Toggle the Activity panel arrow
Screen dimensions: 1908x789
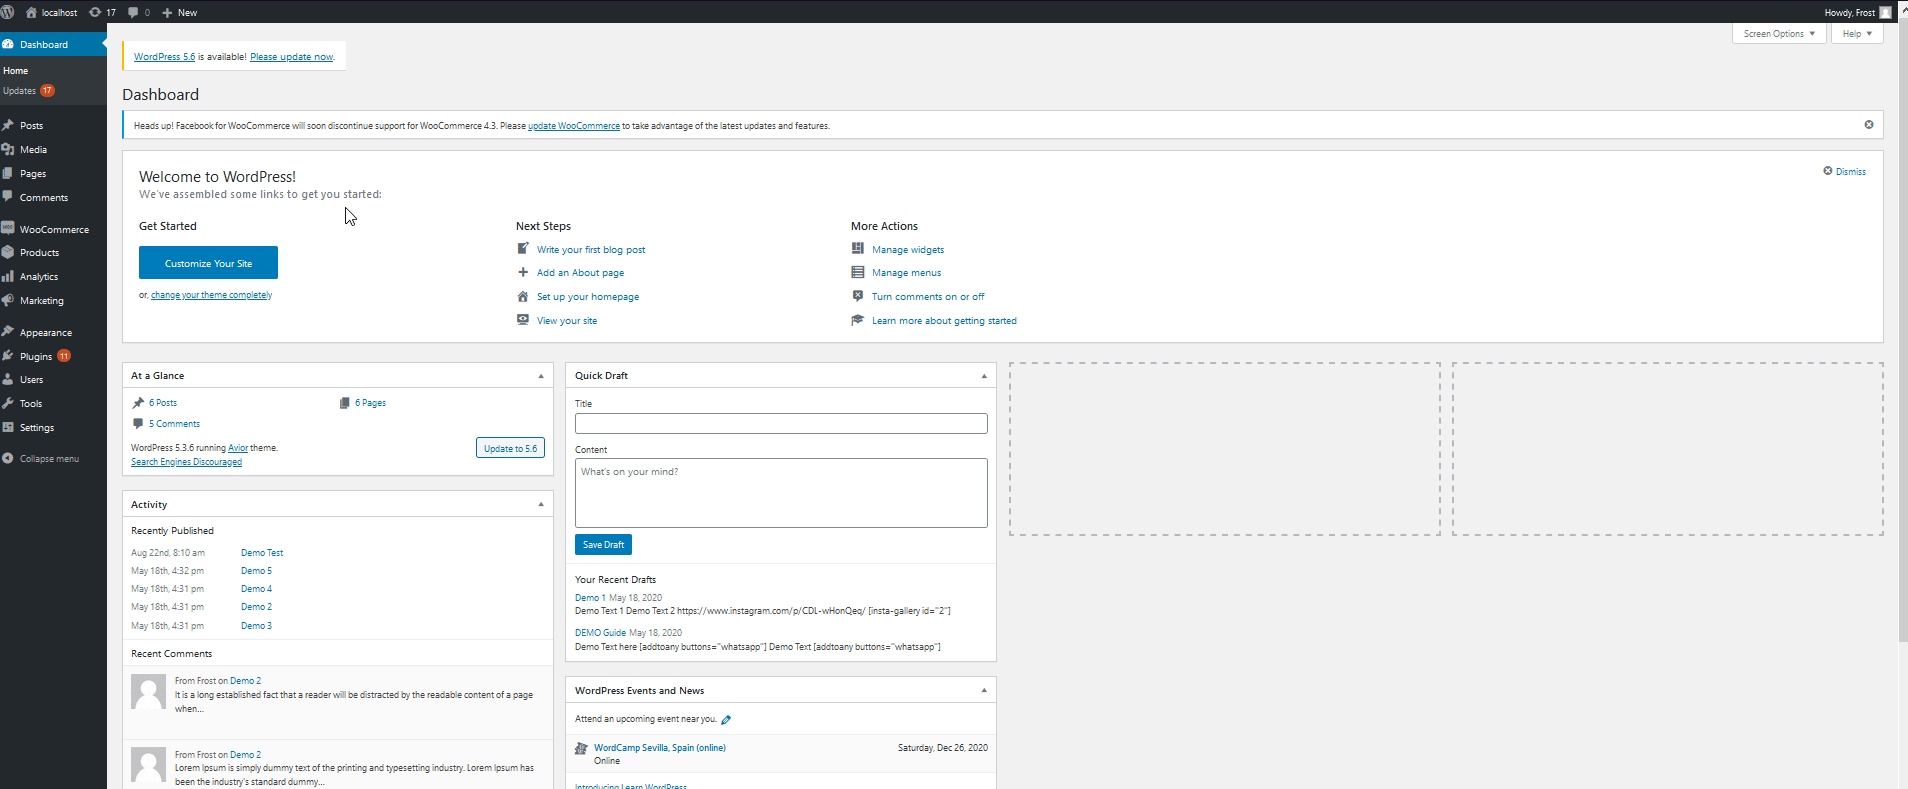point(541,505)
